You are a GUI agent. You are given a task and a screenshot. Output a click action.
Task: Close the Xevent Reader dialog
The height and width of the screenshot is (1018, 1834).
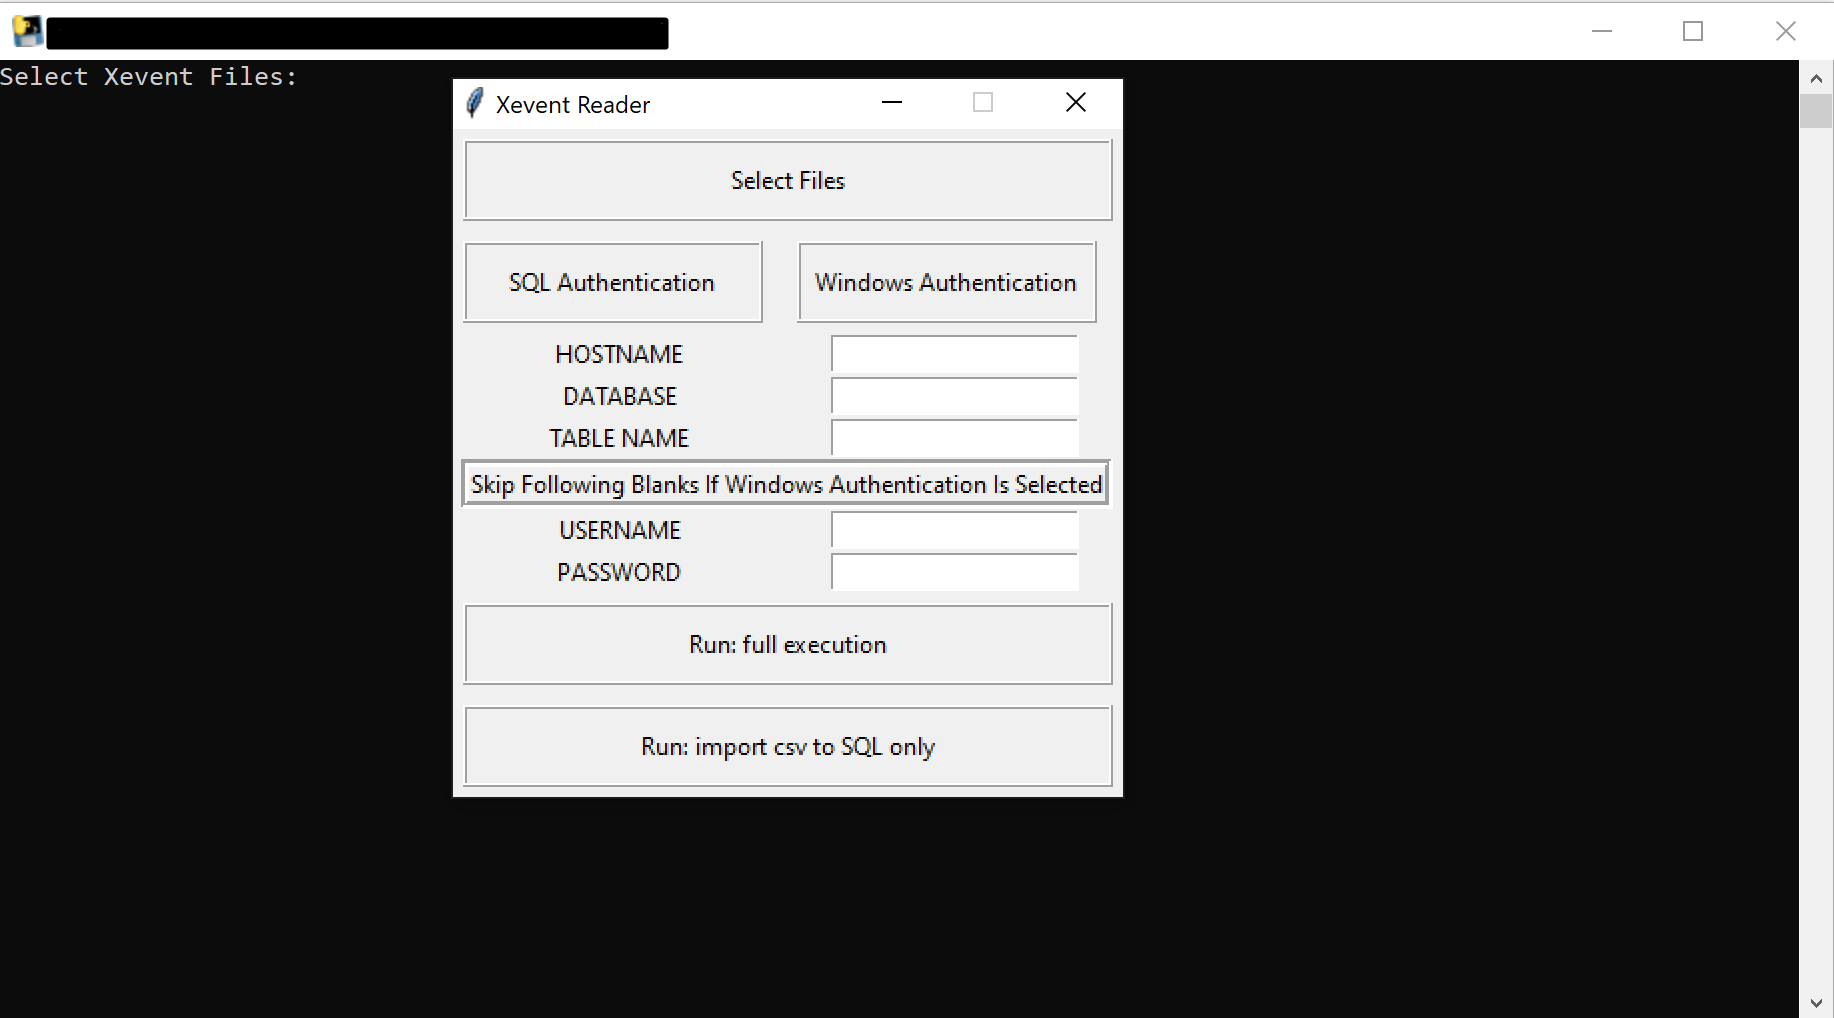pyautogui.click(x=1075, y=103)
